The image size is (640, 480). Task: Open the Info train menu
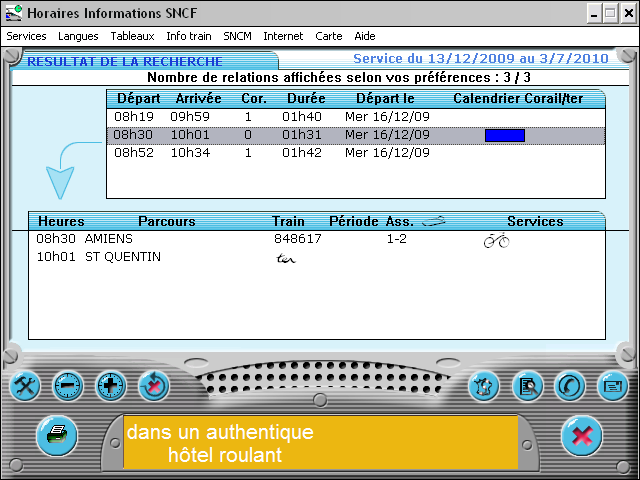190,36
